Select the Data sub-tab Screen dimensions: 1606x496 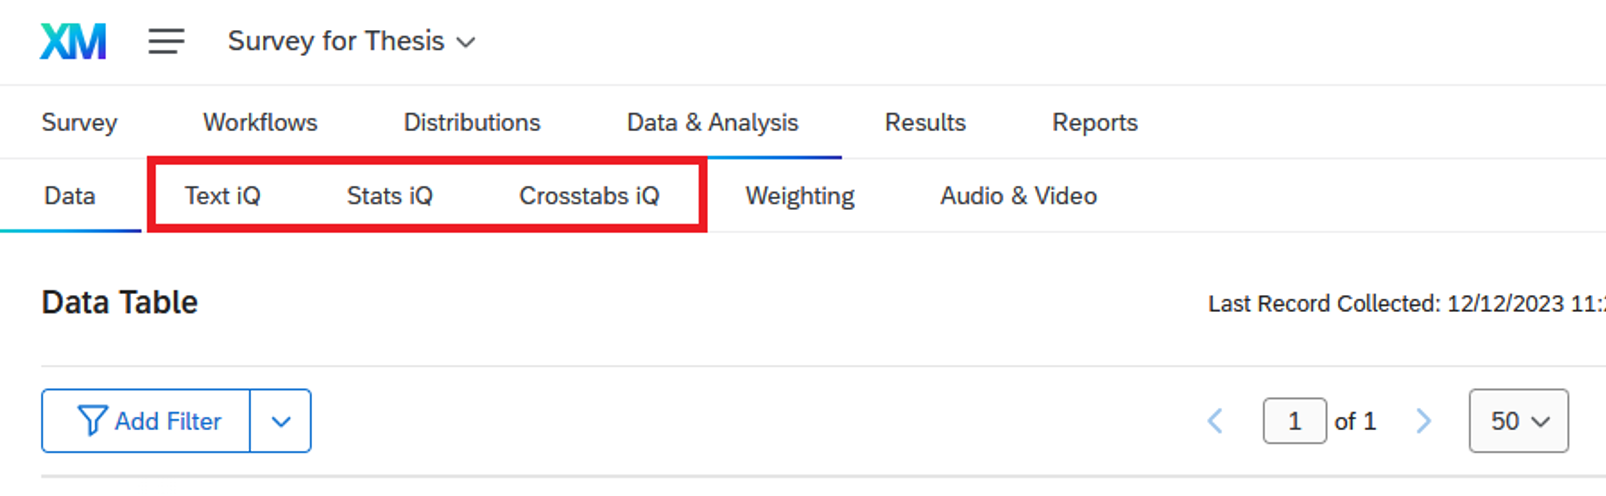[70, 196]
